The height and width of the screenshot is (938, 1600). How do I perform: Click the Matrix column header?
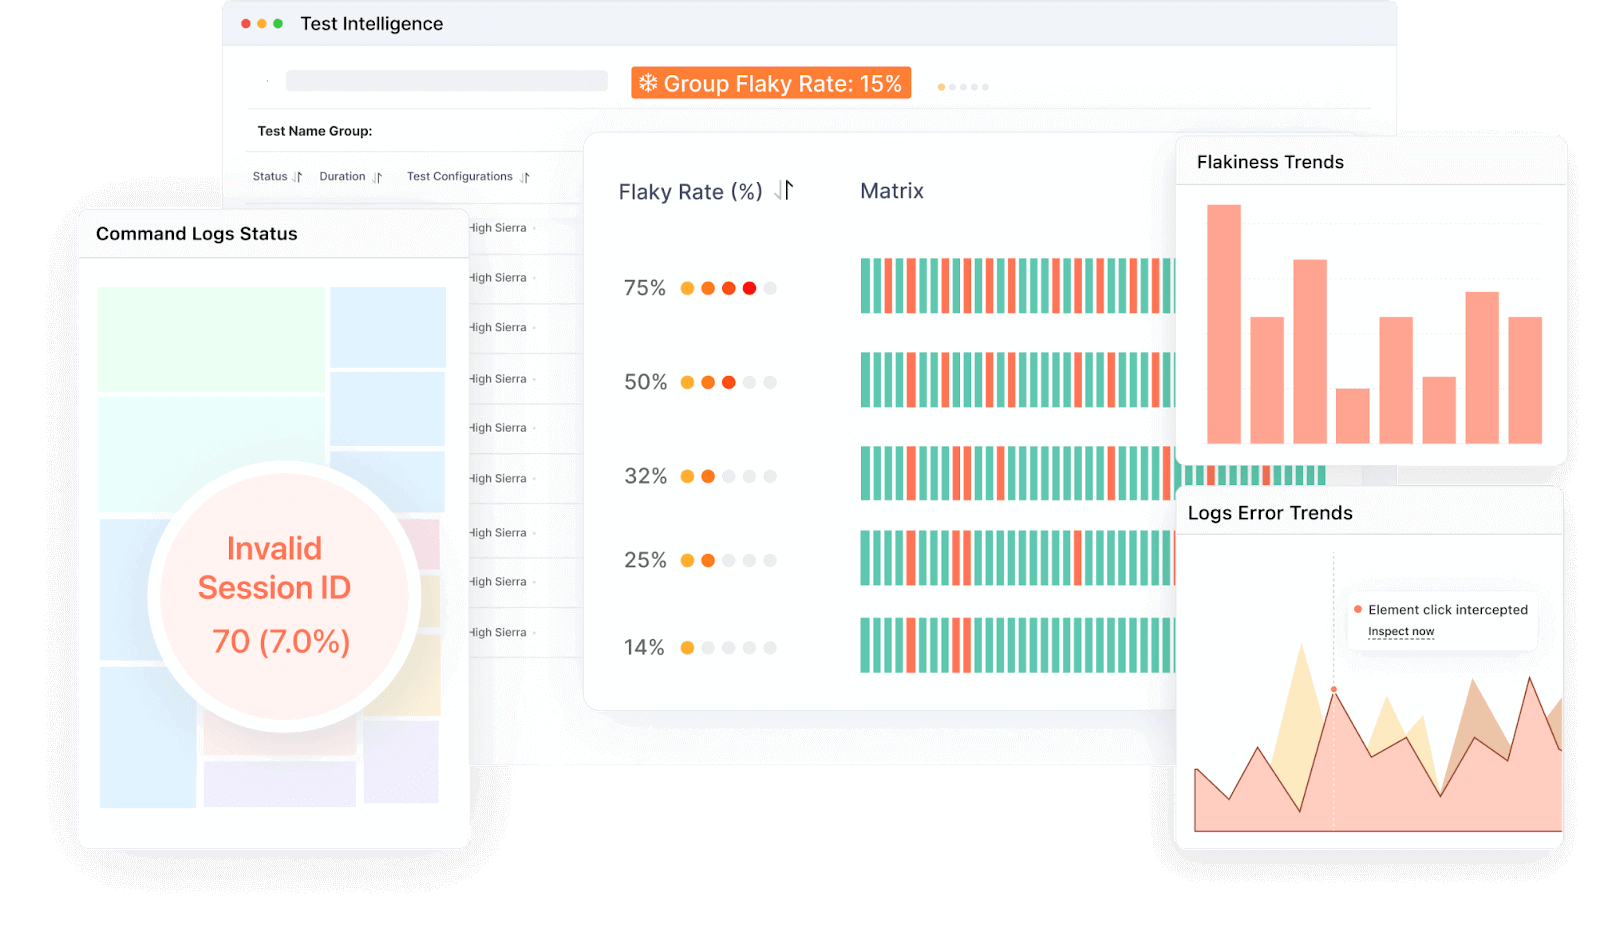(892, 191)
